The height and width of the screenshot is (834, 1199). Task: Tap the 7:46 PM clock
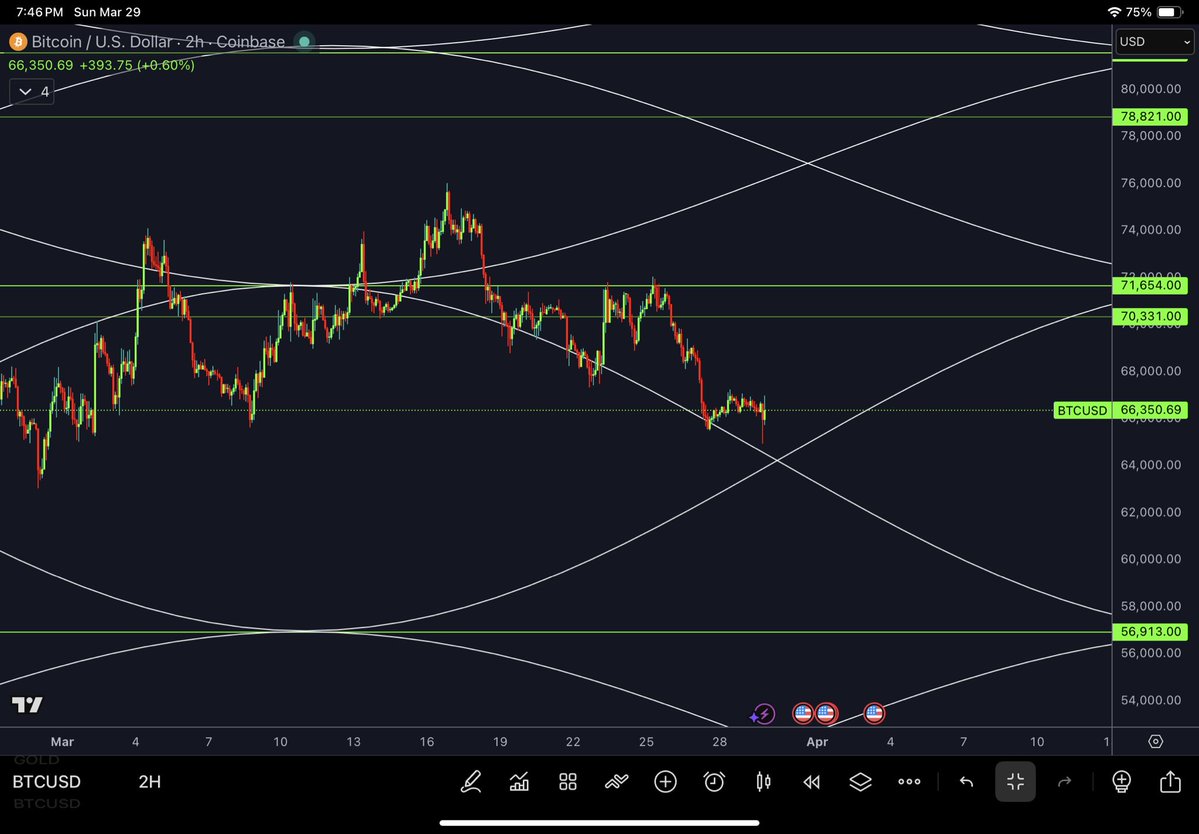click(40, 12)
